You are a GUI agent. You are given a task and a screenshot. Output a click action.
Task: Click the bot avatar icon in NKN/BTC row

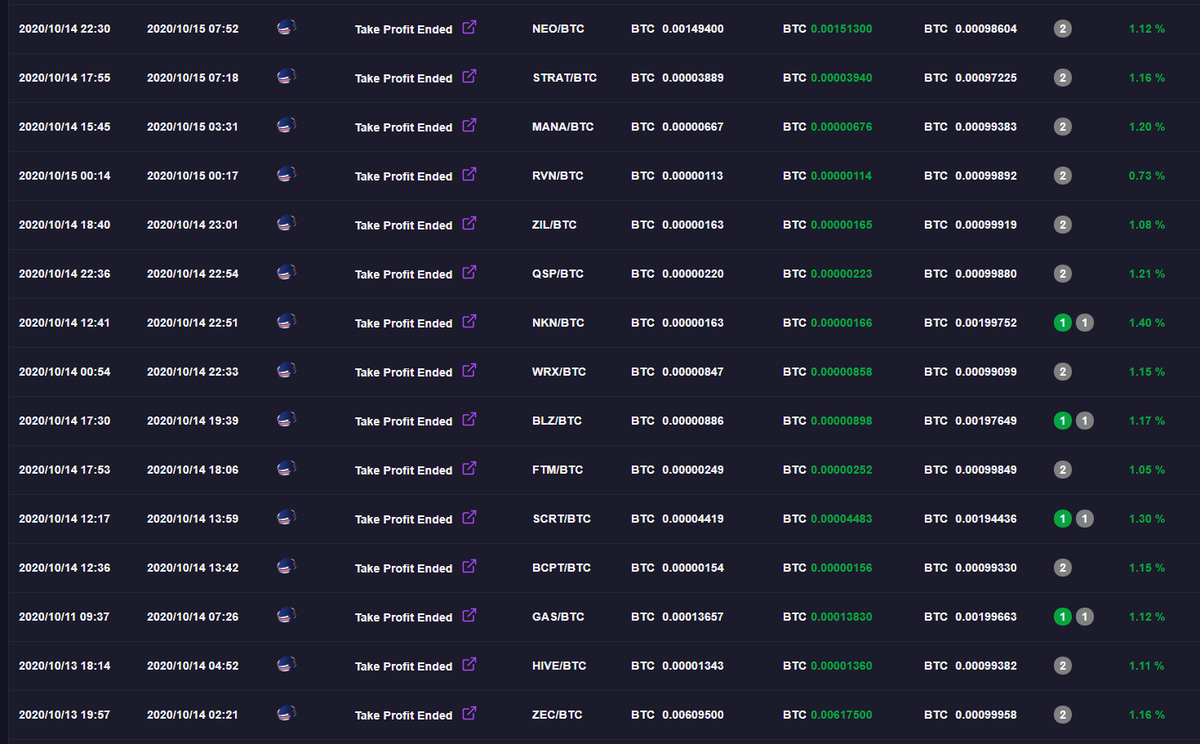click(285, 322)
